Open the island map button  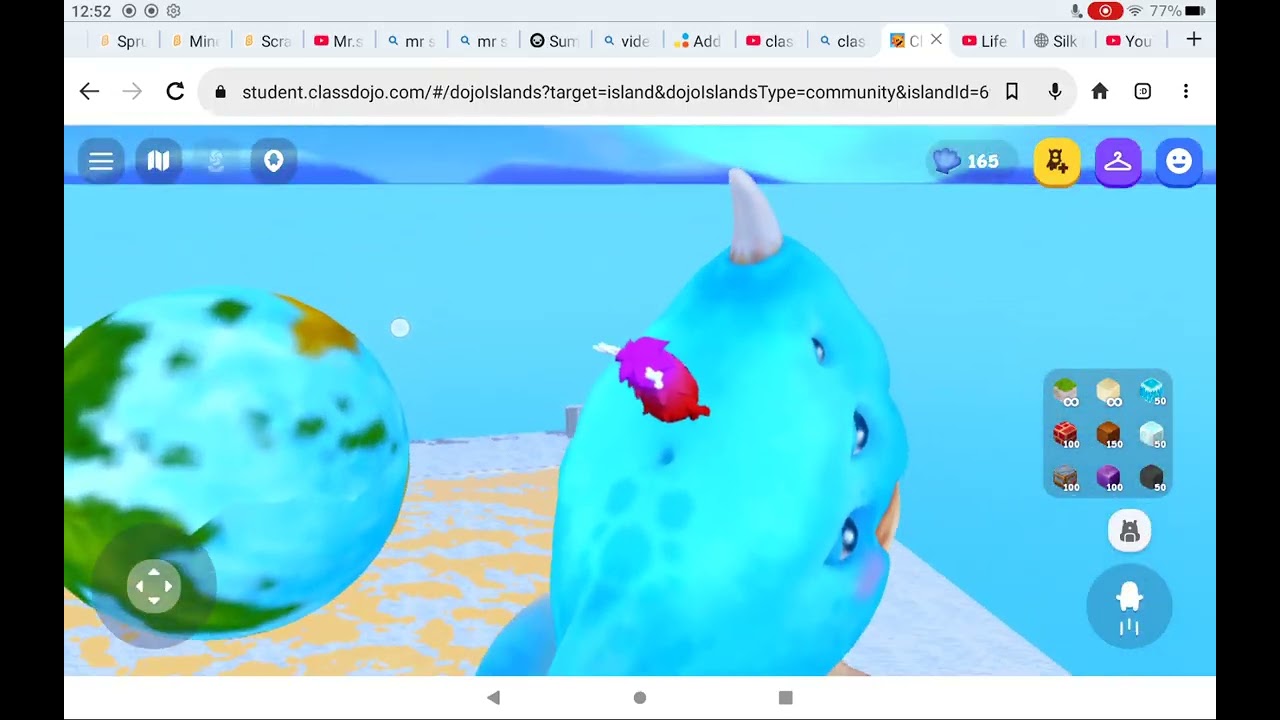pyautogui.click(x=159, y=161)
